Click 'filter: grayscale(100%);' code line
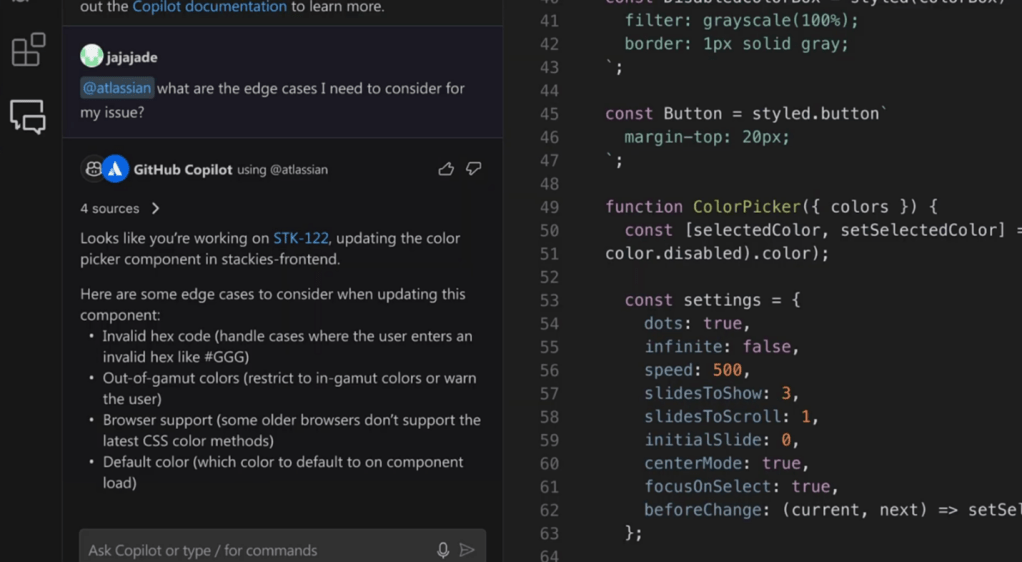This screenshot has width=1022, height=562. coord(741,21)
